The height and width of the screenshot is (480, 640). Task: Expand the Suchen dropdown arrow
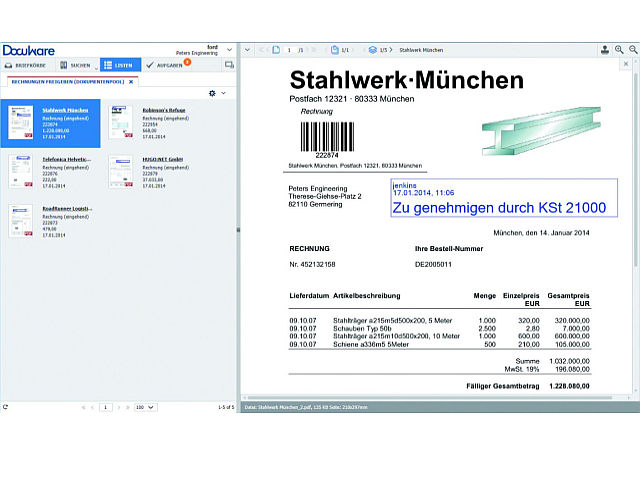(96, 68)
